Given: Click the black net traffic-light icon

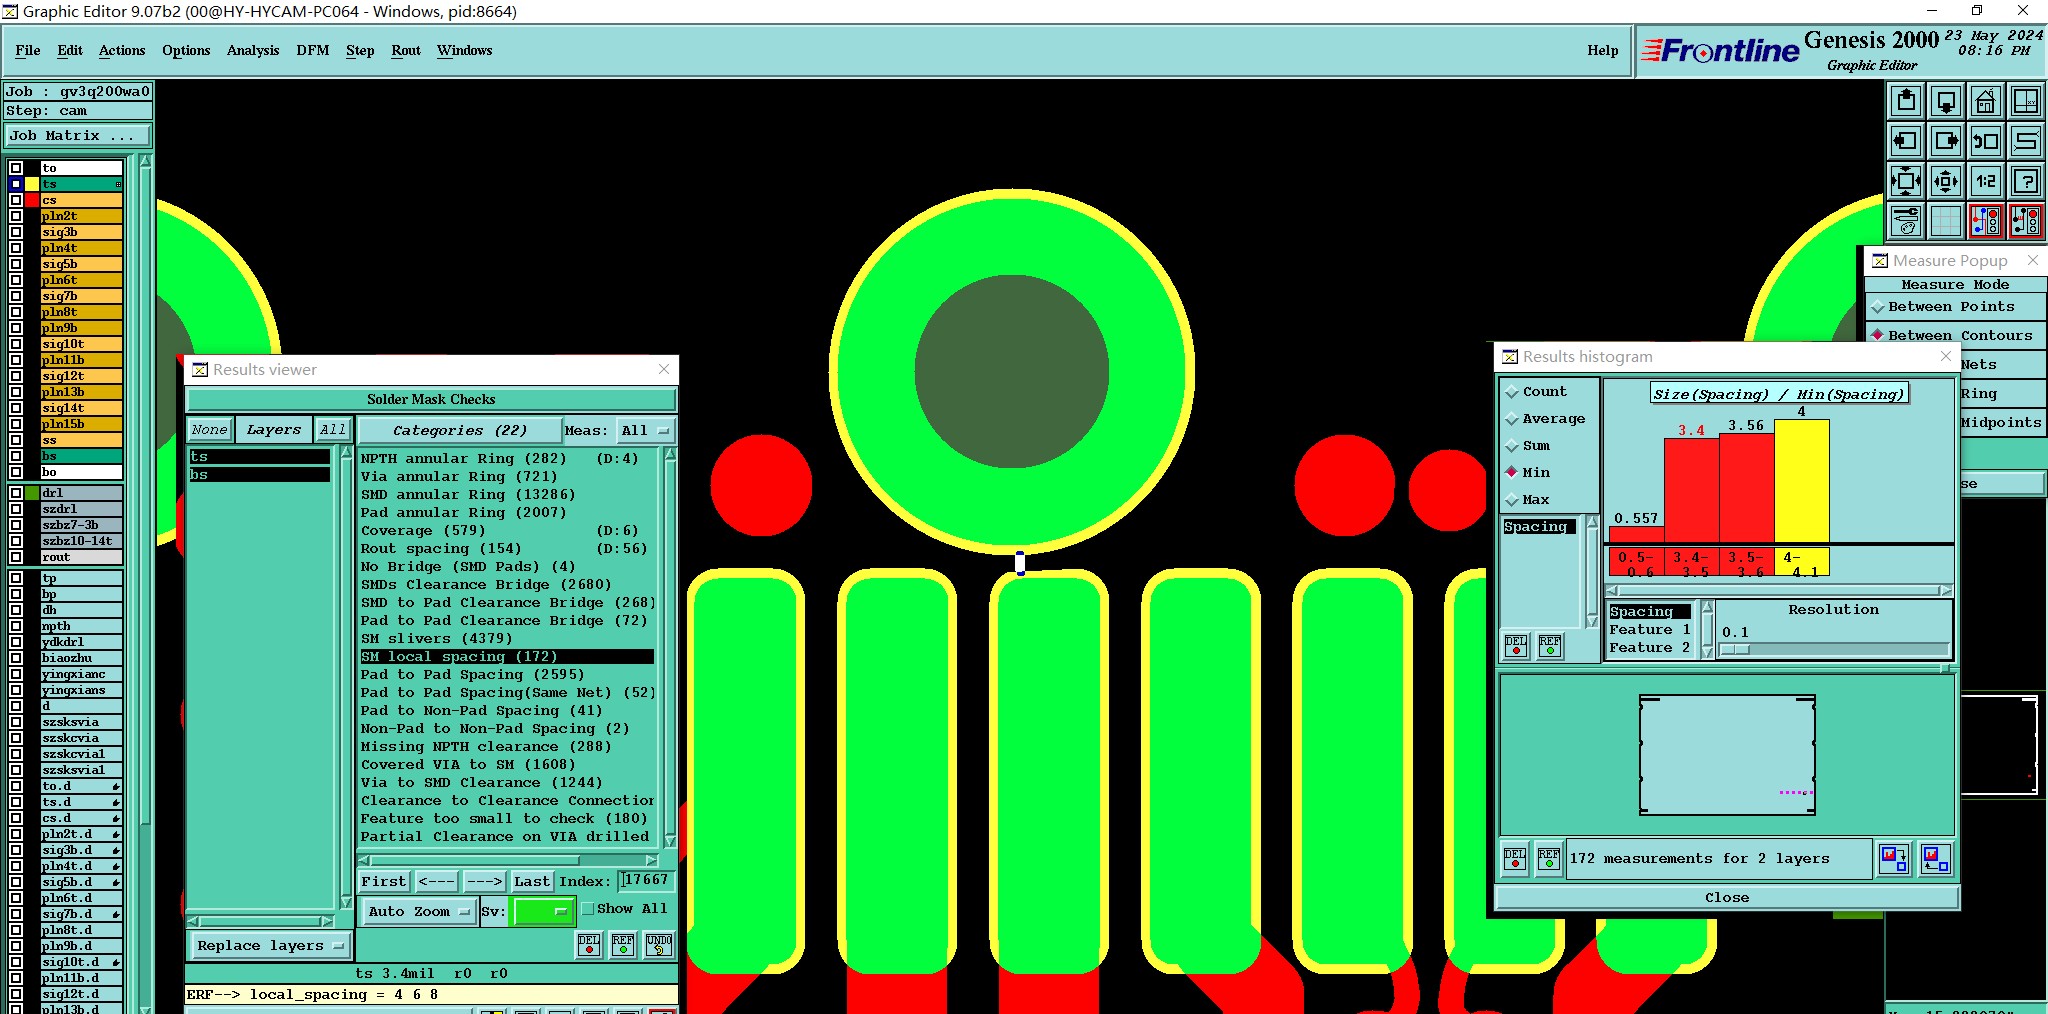Looking at the screenshot, I should [x=2026, y=221].
